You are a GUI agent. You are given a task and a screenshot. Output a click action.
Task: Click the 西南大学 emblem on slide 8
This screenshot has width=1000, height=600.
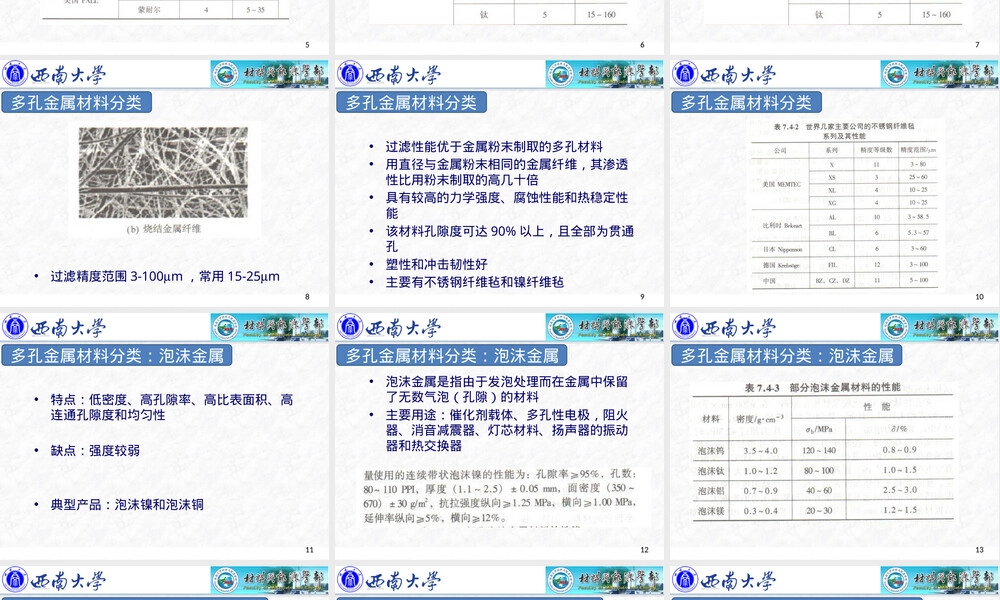click(x=15, y=74)
